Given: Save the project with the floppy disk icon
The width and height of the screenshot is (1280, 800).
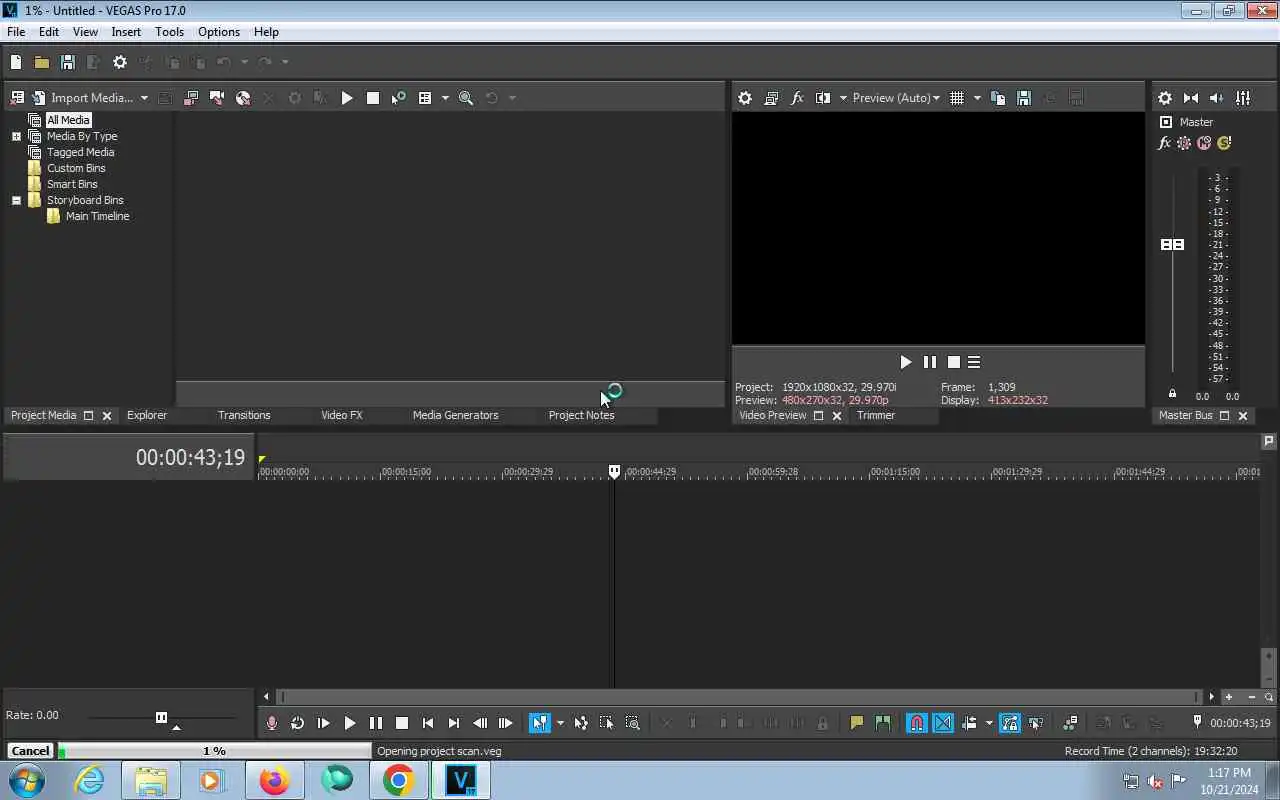Looking at the screenshot, I should 68,62.
